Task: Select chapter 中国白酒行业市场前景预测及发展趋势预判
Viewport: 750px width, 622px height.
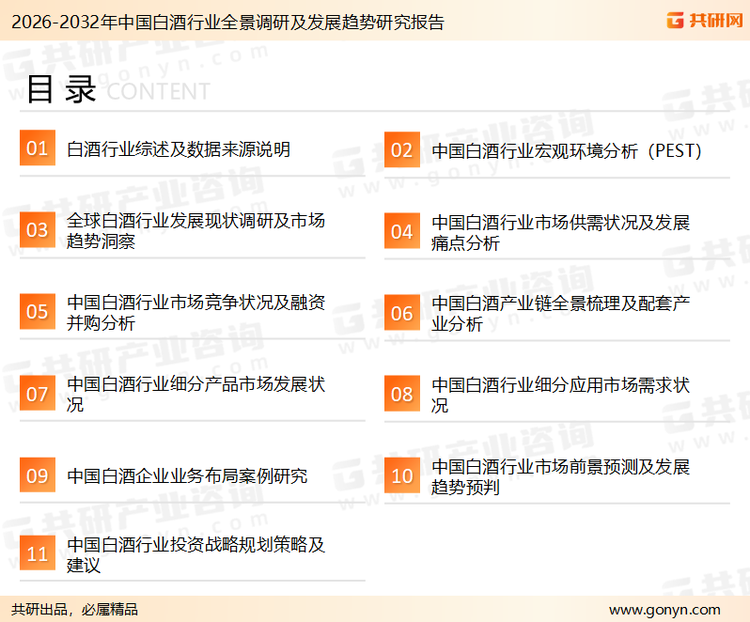Action: click(560, 477)
